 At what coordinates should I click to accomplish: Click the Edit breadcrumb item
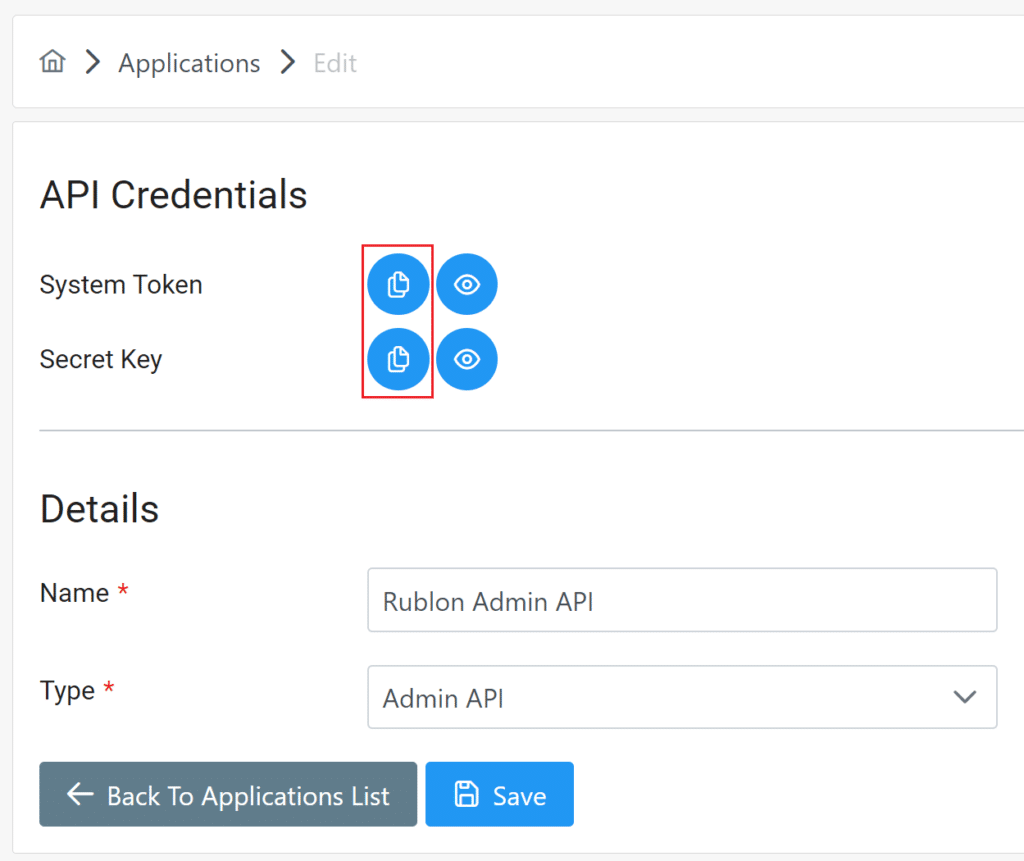pos(334,62)
